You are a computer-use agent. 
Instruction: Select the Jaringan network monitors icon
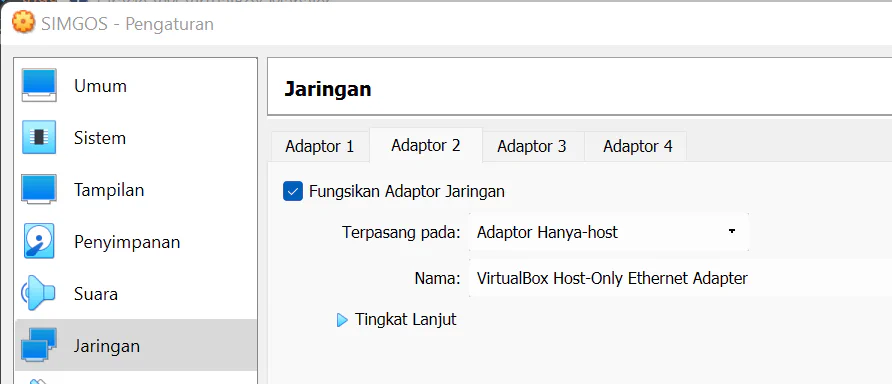pyautogui.click(x=39, y=345)
